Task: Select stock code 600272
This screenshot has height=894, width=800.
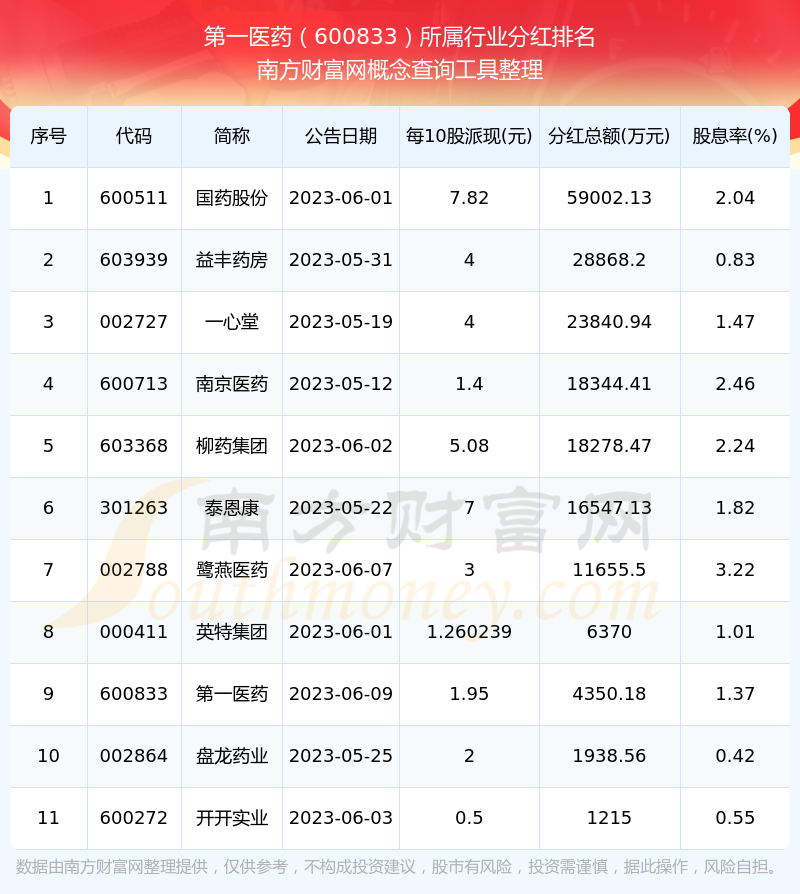Action: (134, 819)
